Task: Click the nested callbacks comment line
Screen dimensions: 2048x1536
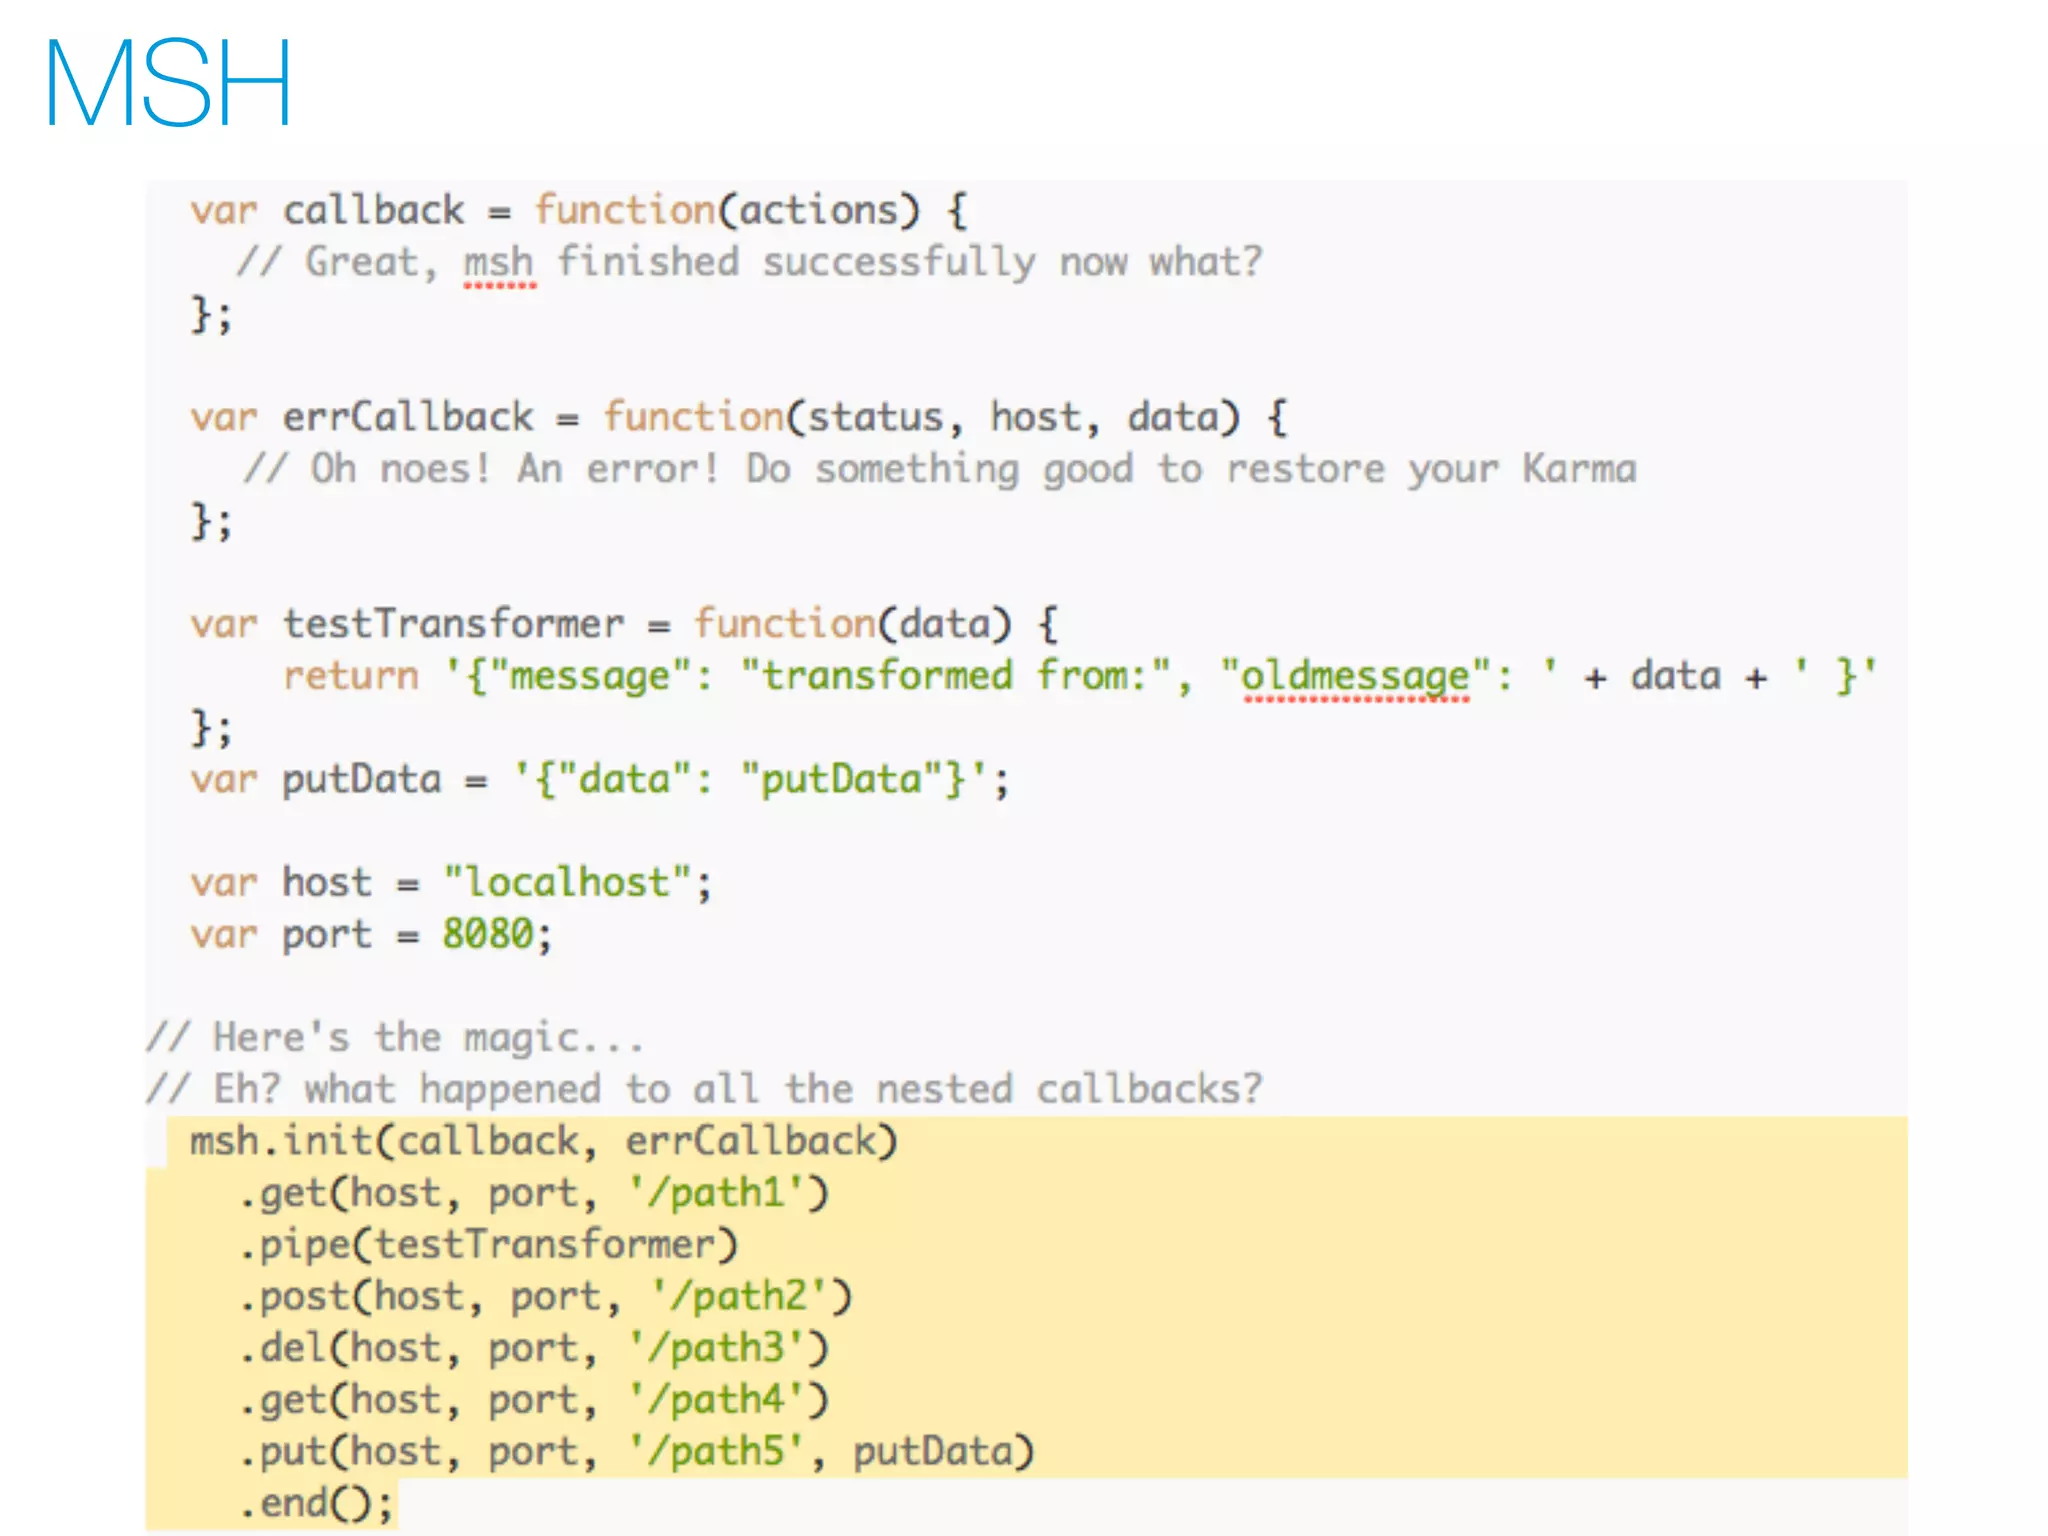Action: (704, 1089)
